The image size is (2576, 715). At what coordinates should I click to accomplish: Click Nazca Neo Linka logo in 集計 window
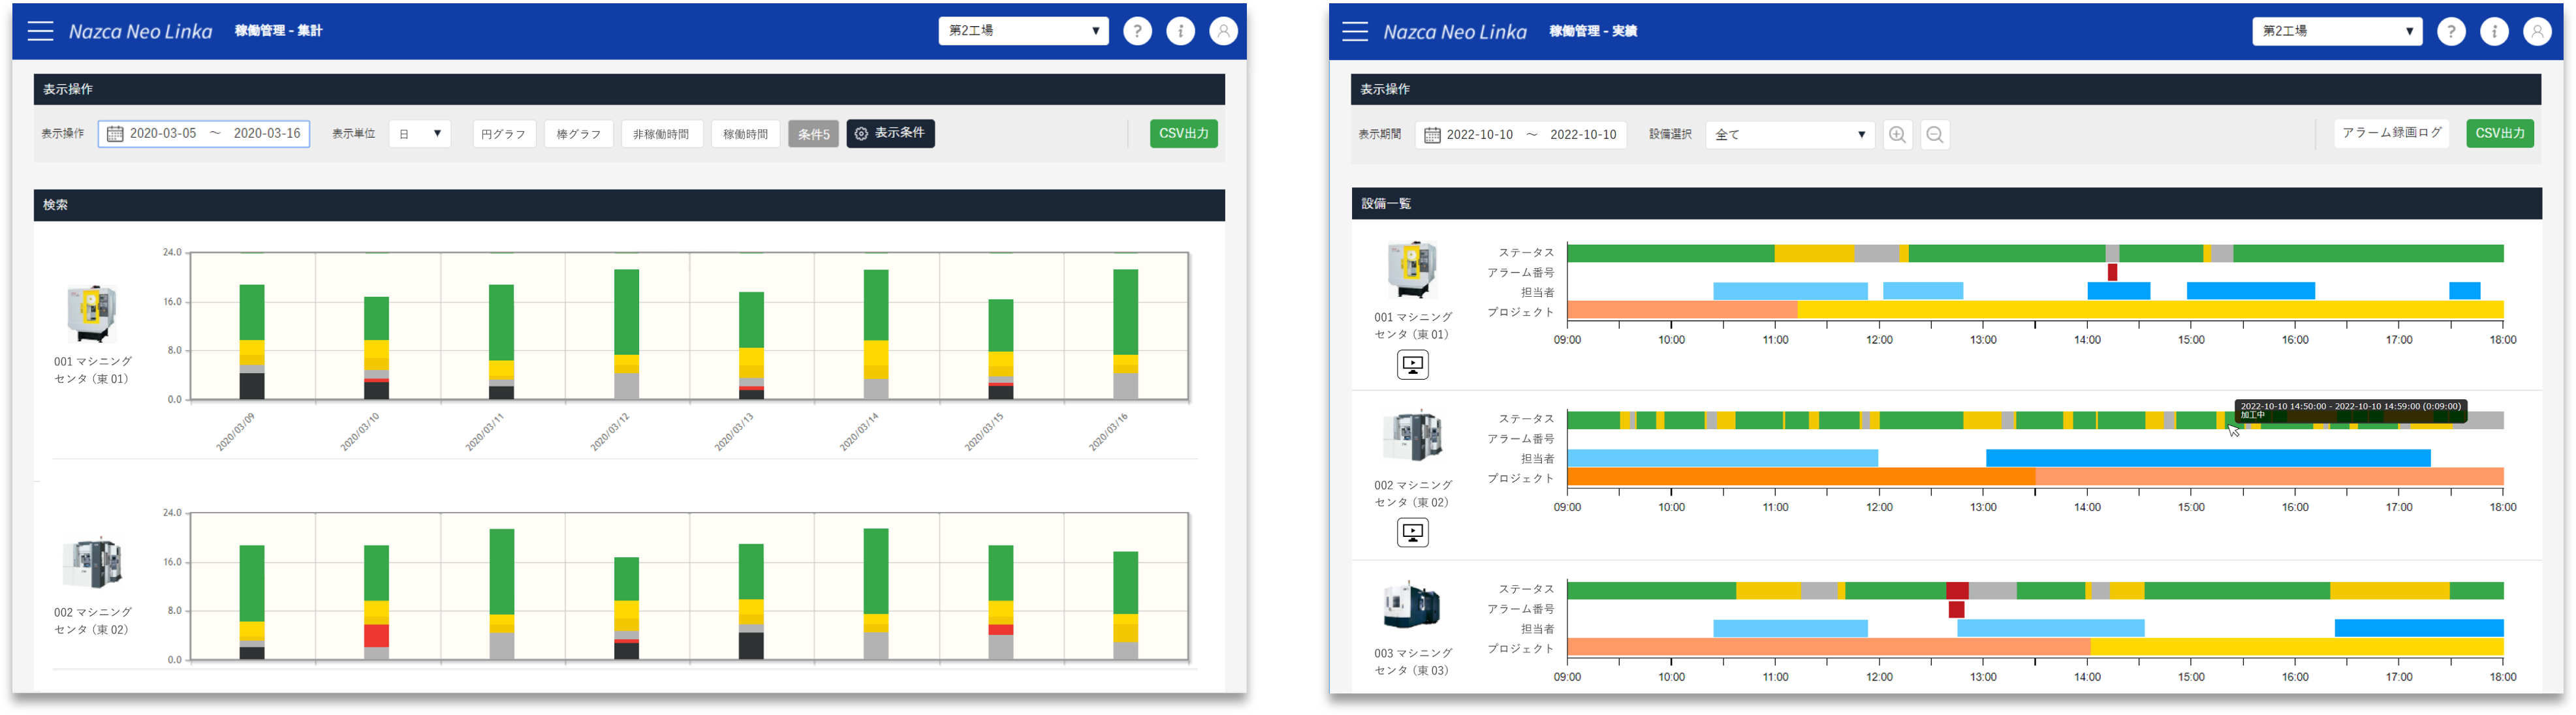point(140,32)
